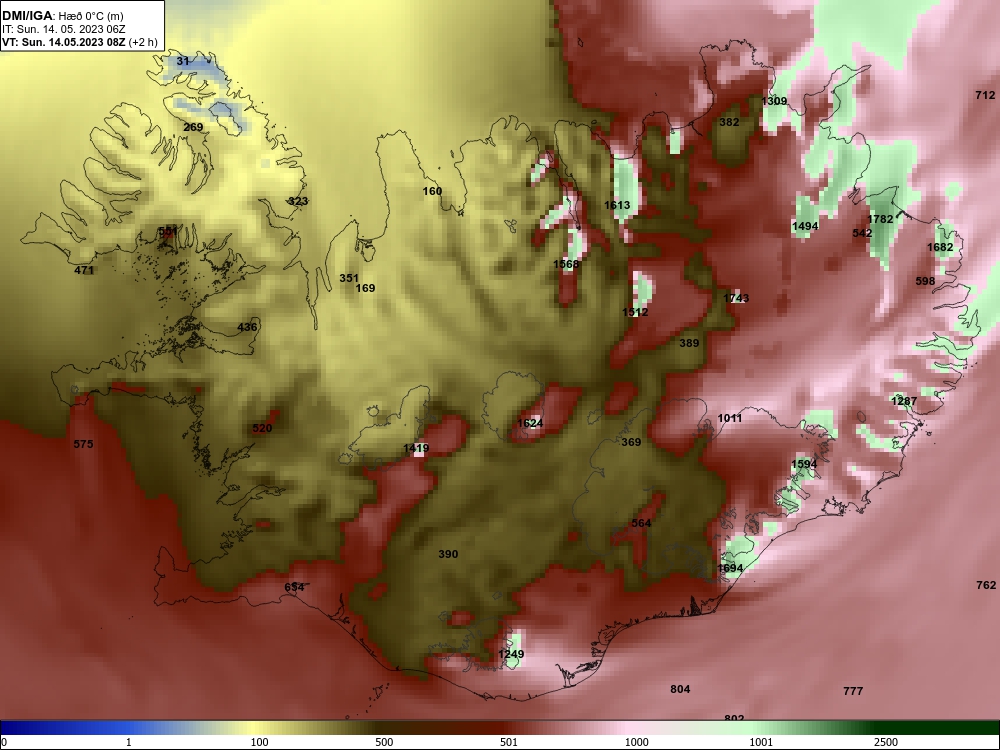1000x750 pixels.
Task: Select the 160 height value
Action: point(432,191)
